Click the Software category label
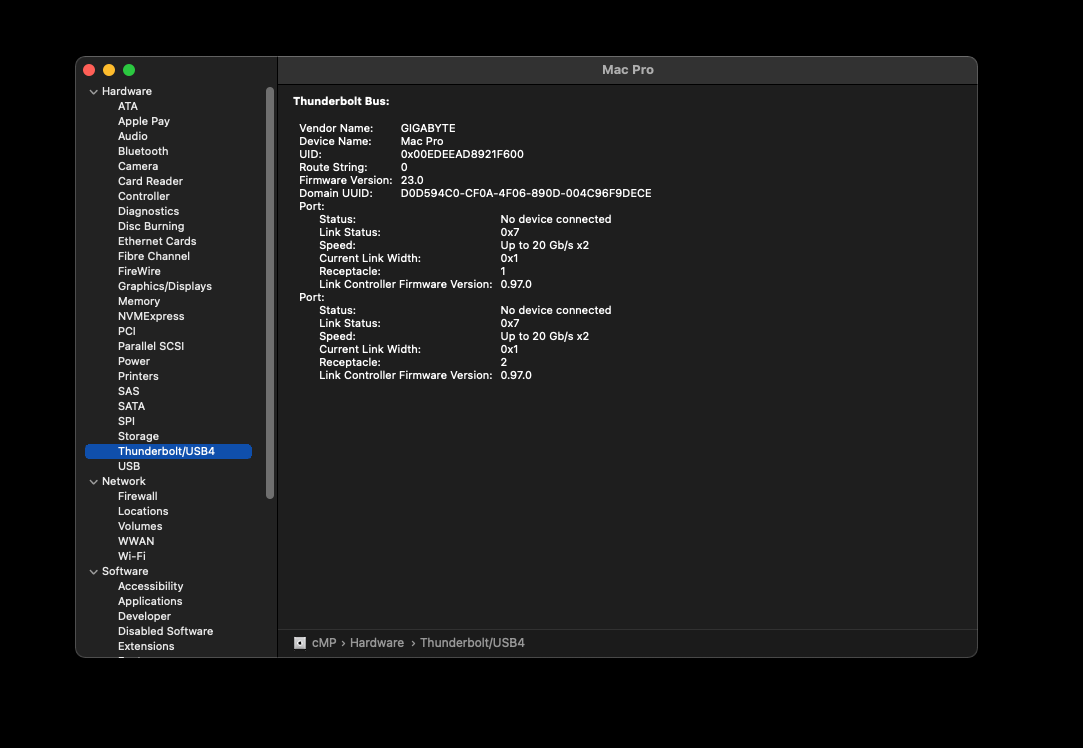The width and height of the screenshot is (1083, 748). [x=125, y=571]
